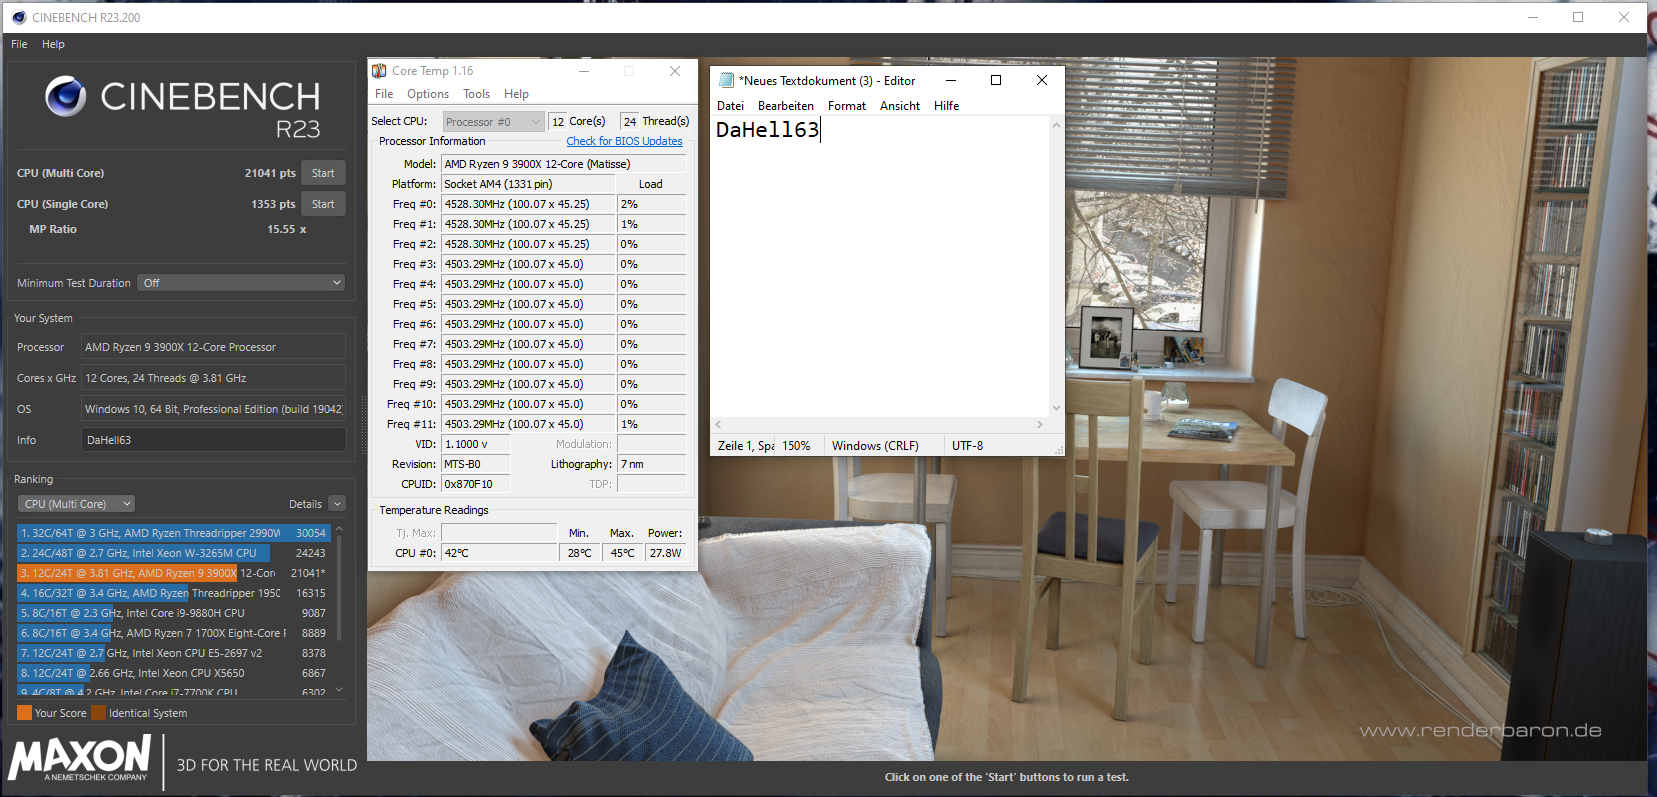Open Editor Format menu
The width and height of the screenshot is (1657, 797).
(x=847, y=106)
